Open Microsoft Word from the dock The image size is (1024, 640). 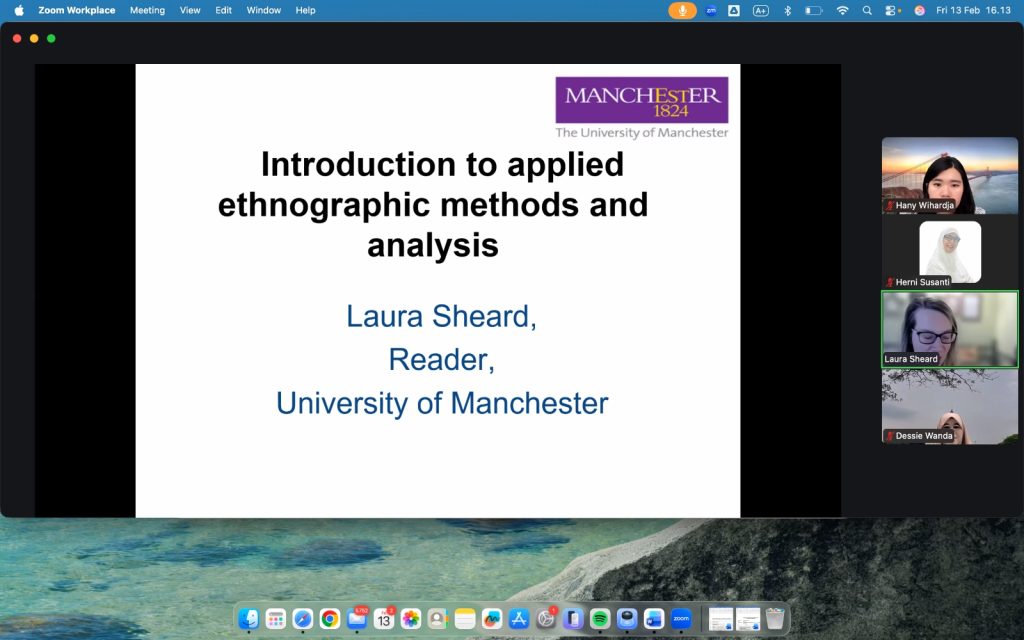coord(654,619)
